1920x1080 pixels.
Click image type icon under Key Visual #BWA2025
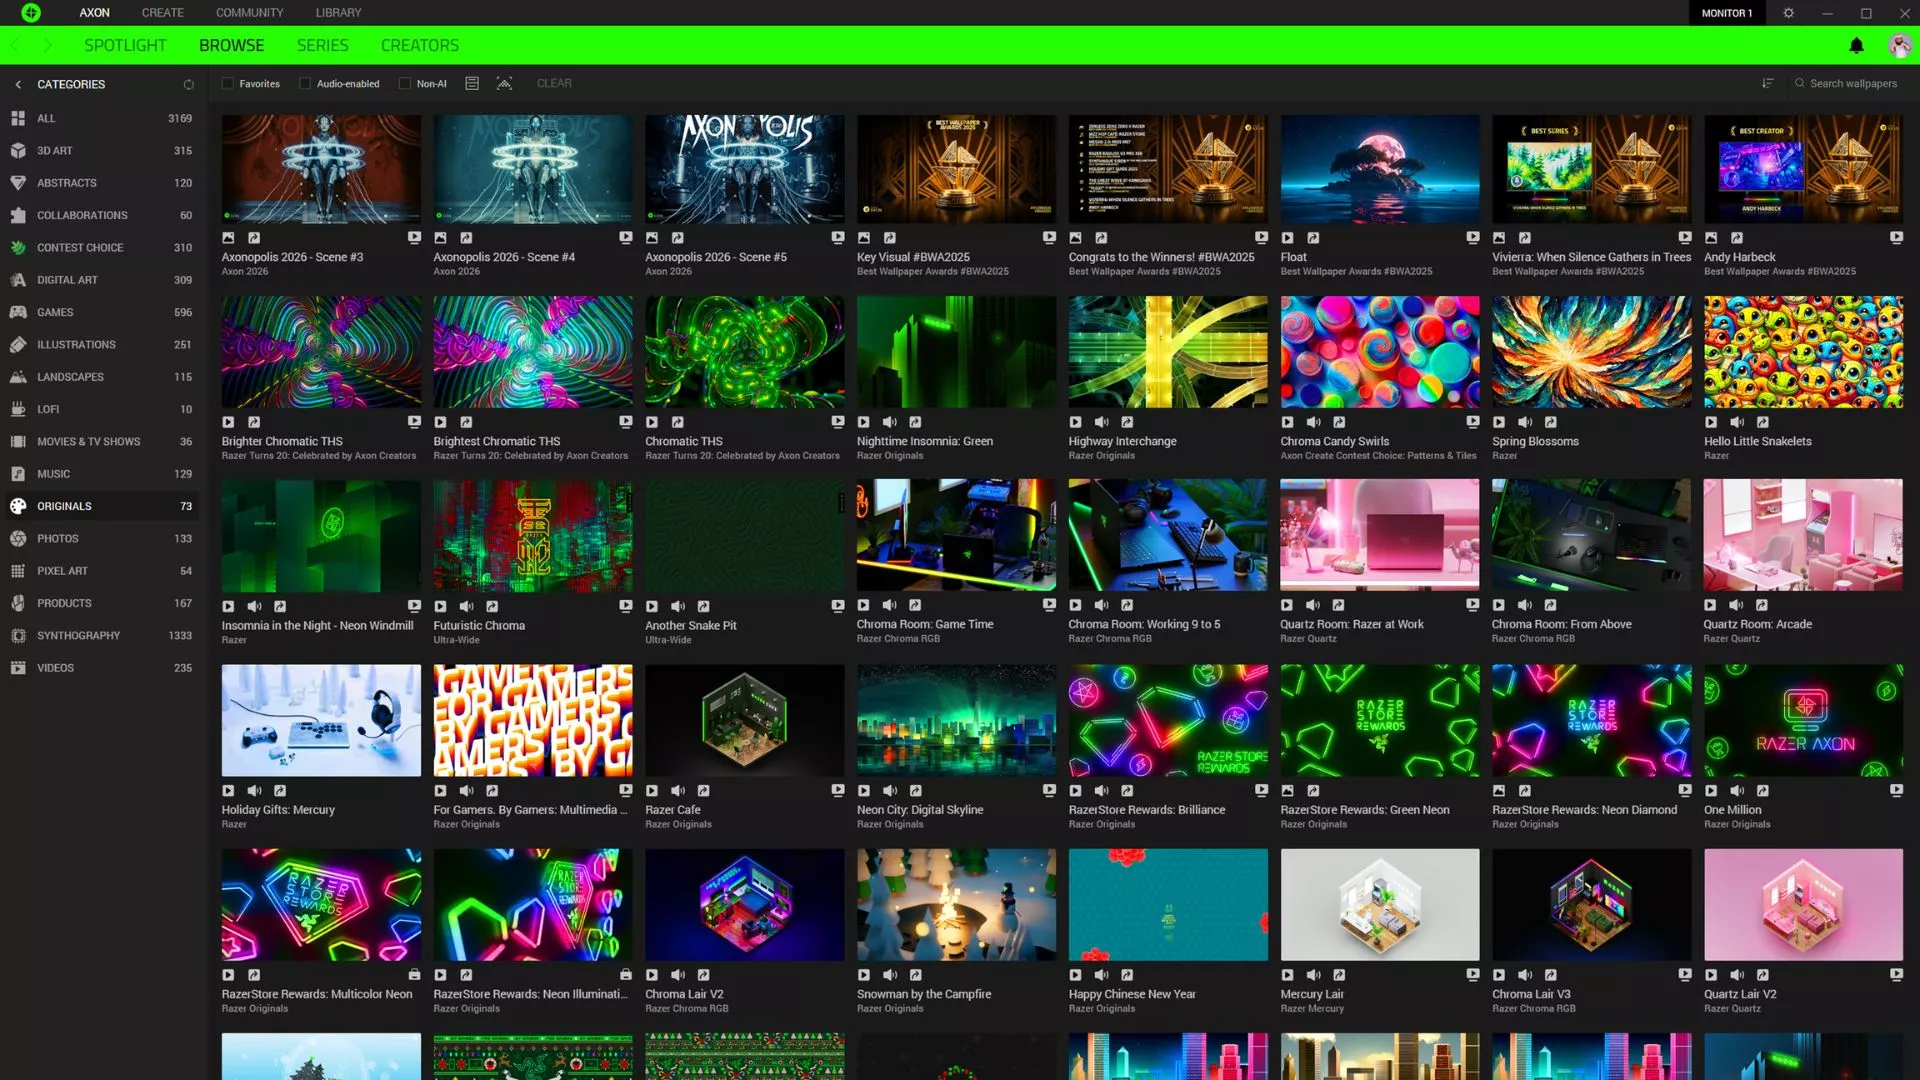coord(864,238)
